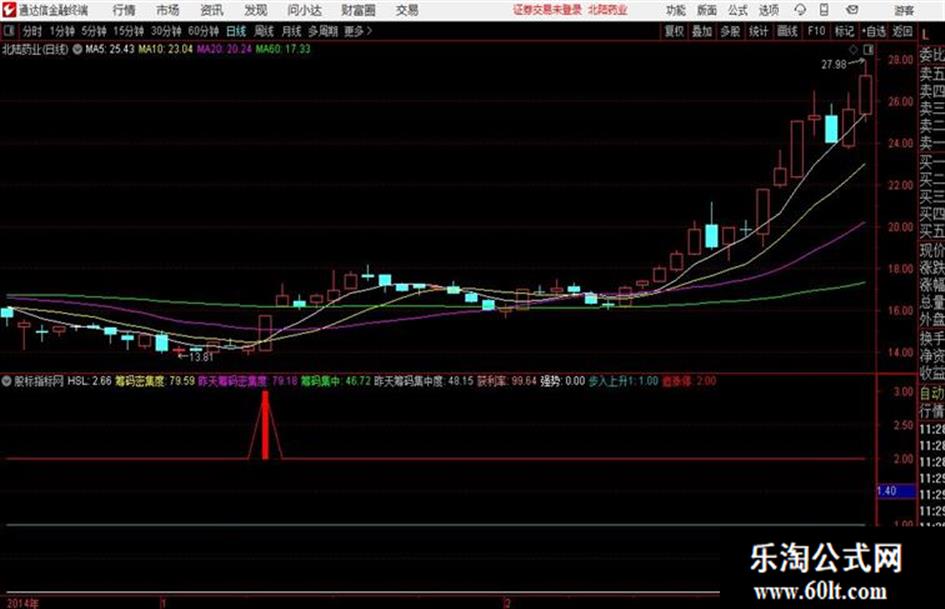
Task: Click the MA5: 25.43 value label
Action: point(110,49)
